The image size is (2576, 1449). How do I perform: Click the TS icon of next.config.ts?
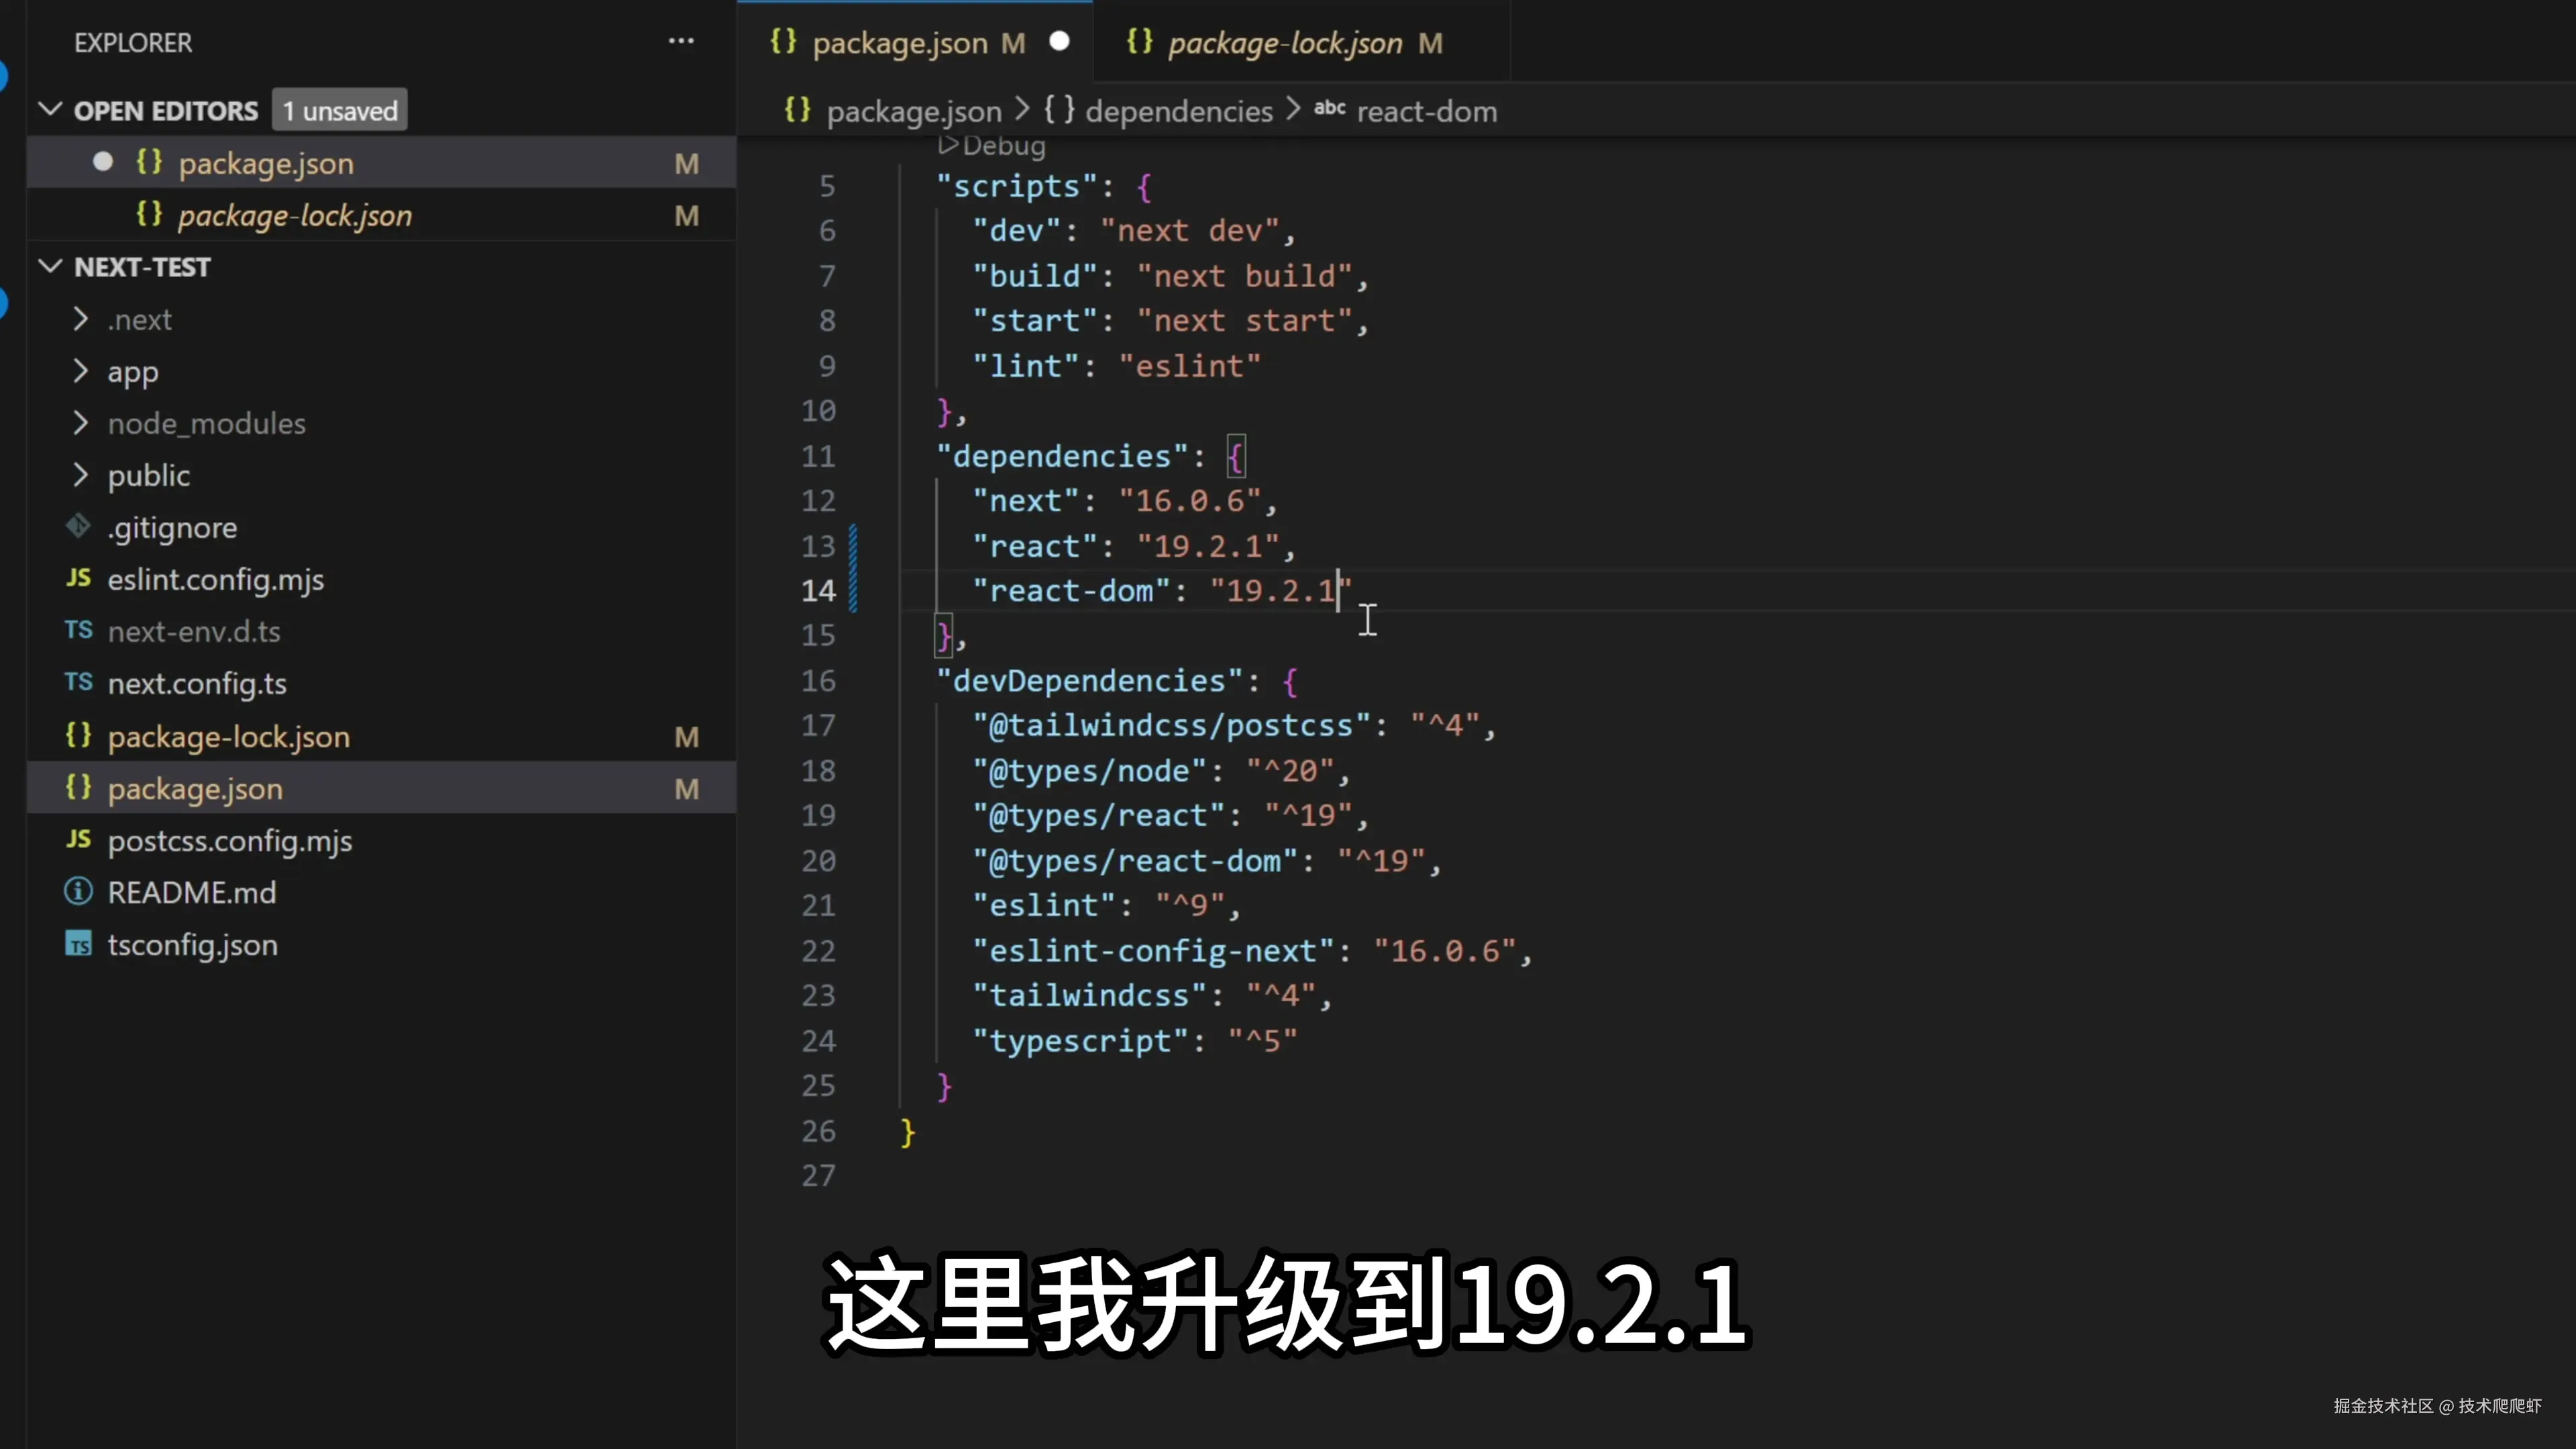pyautogui.click(x=78, y=682)
